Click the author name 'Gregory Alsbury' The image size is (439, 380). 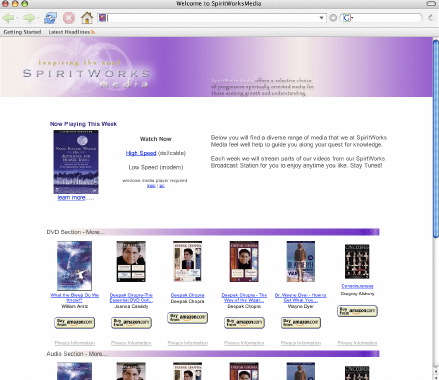(x=357, y=294)
